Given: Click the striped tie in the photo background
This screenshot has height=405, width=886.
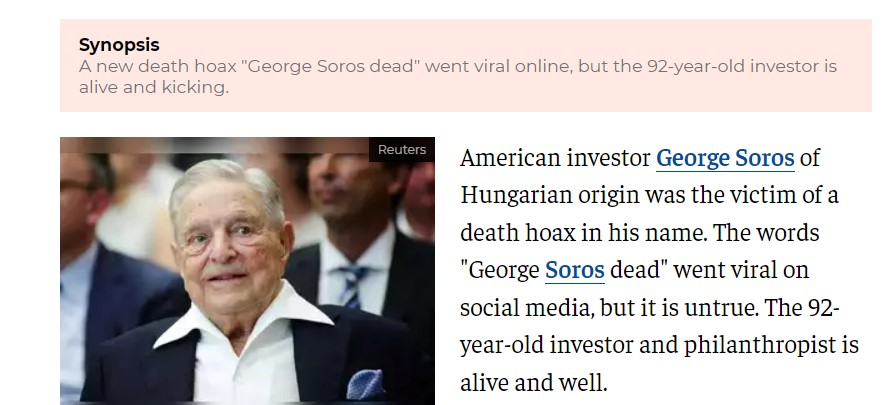Looking at the screenshot, I should [351, 283].
